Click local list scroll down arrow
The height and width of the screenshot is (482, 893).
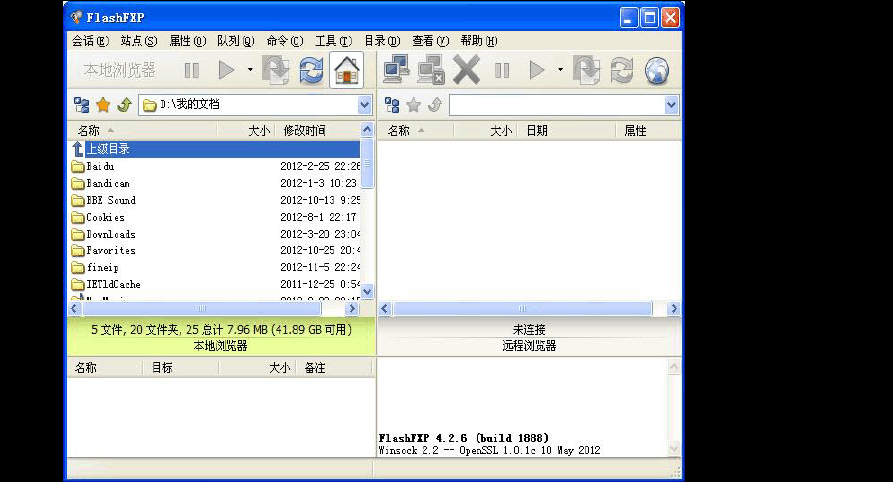367,291
